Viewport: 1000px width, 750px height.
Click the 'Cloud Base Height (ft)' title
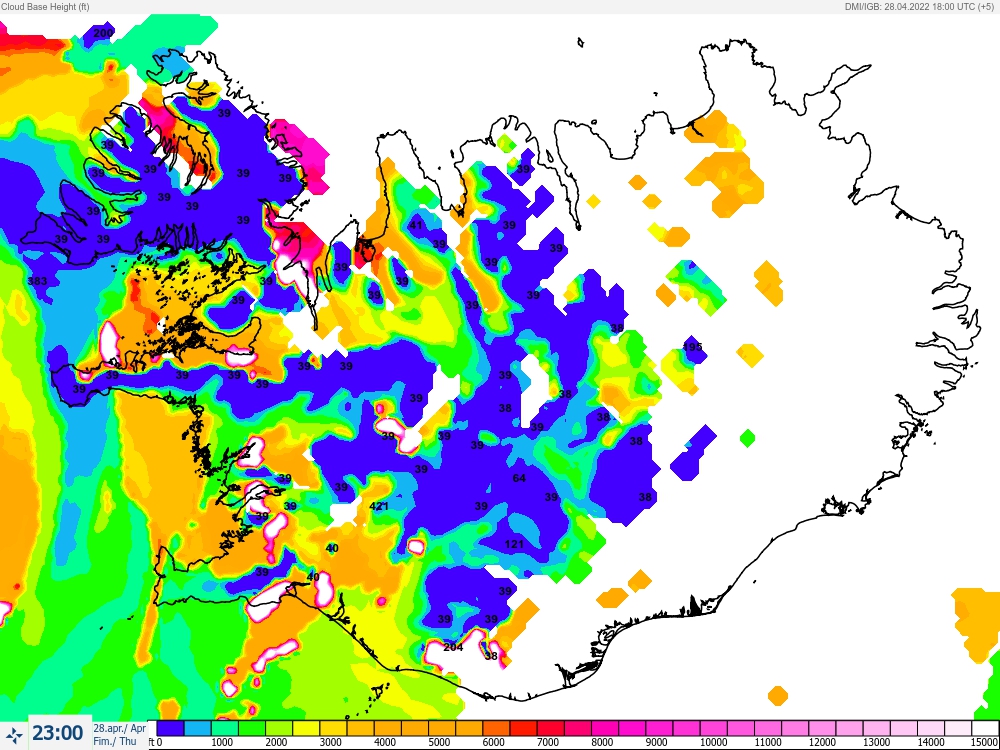pos(45,6)
